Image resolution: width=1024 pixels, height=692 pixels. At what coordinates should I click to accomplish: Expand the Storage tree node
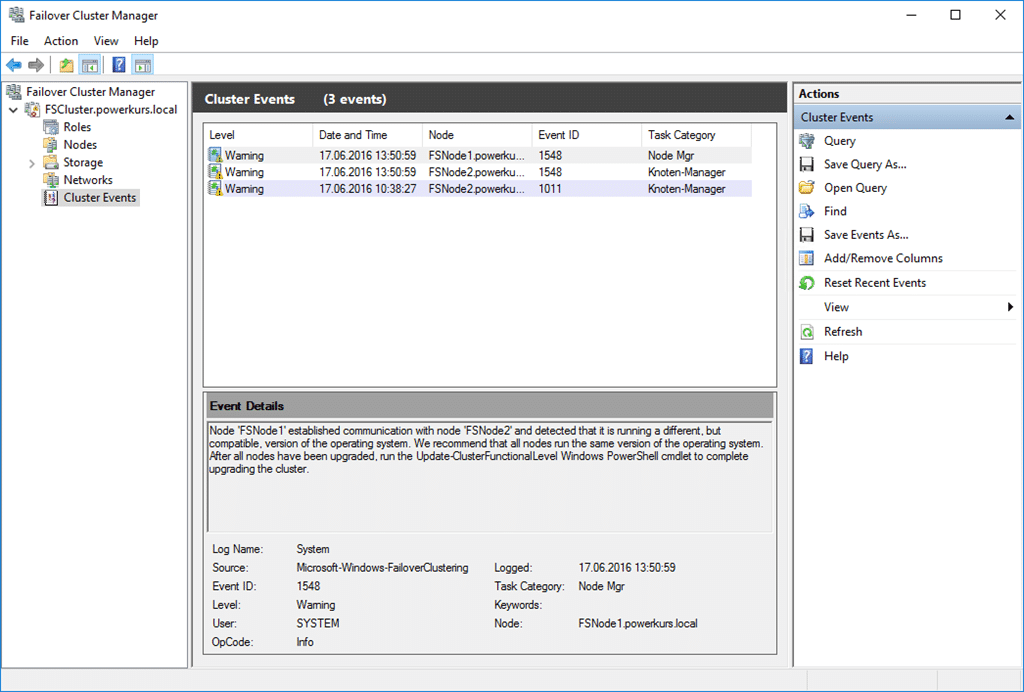[31, 163]
